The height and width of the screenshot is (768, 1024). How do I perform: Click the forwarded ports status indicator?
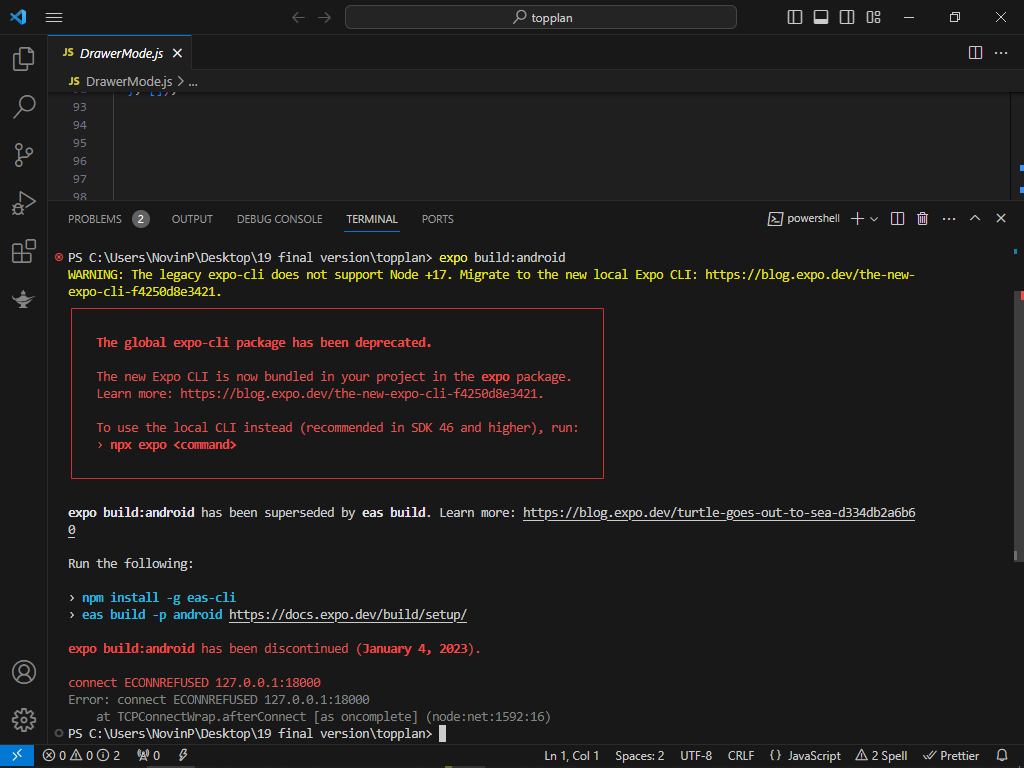click(x=149, y=756)
